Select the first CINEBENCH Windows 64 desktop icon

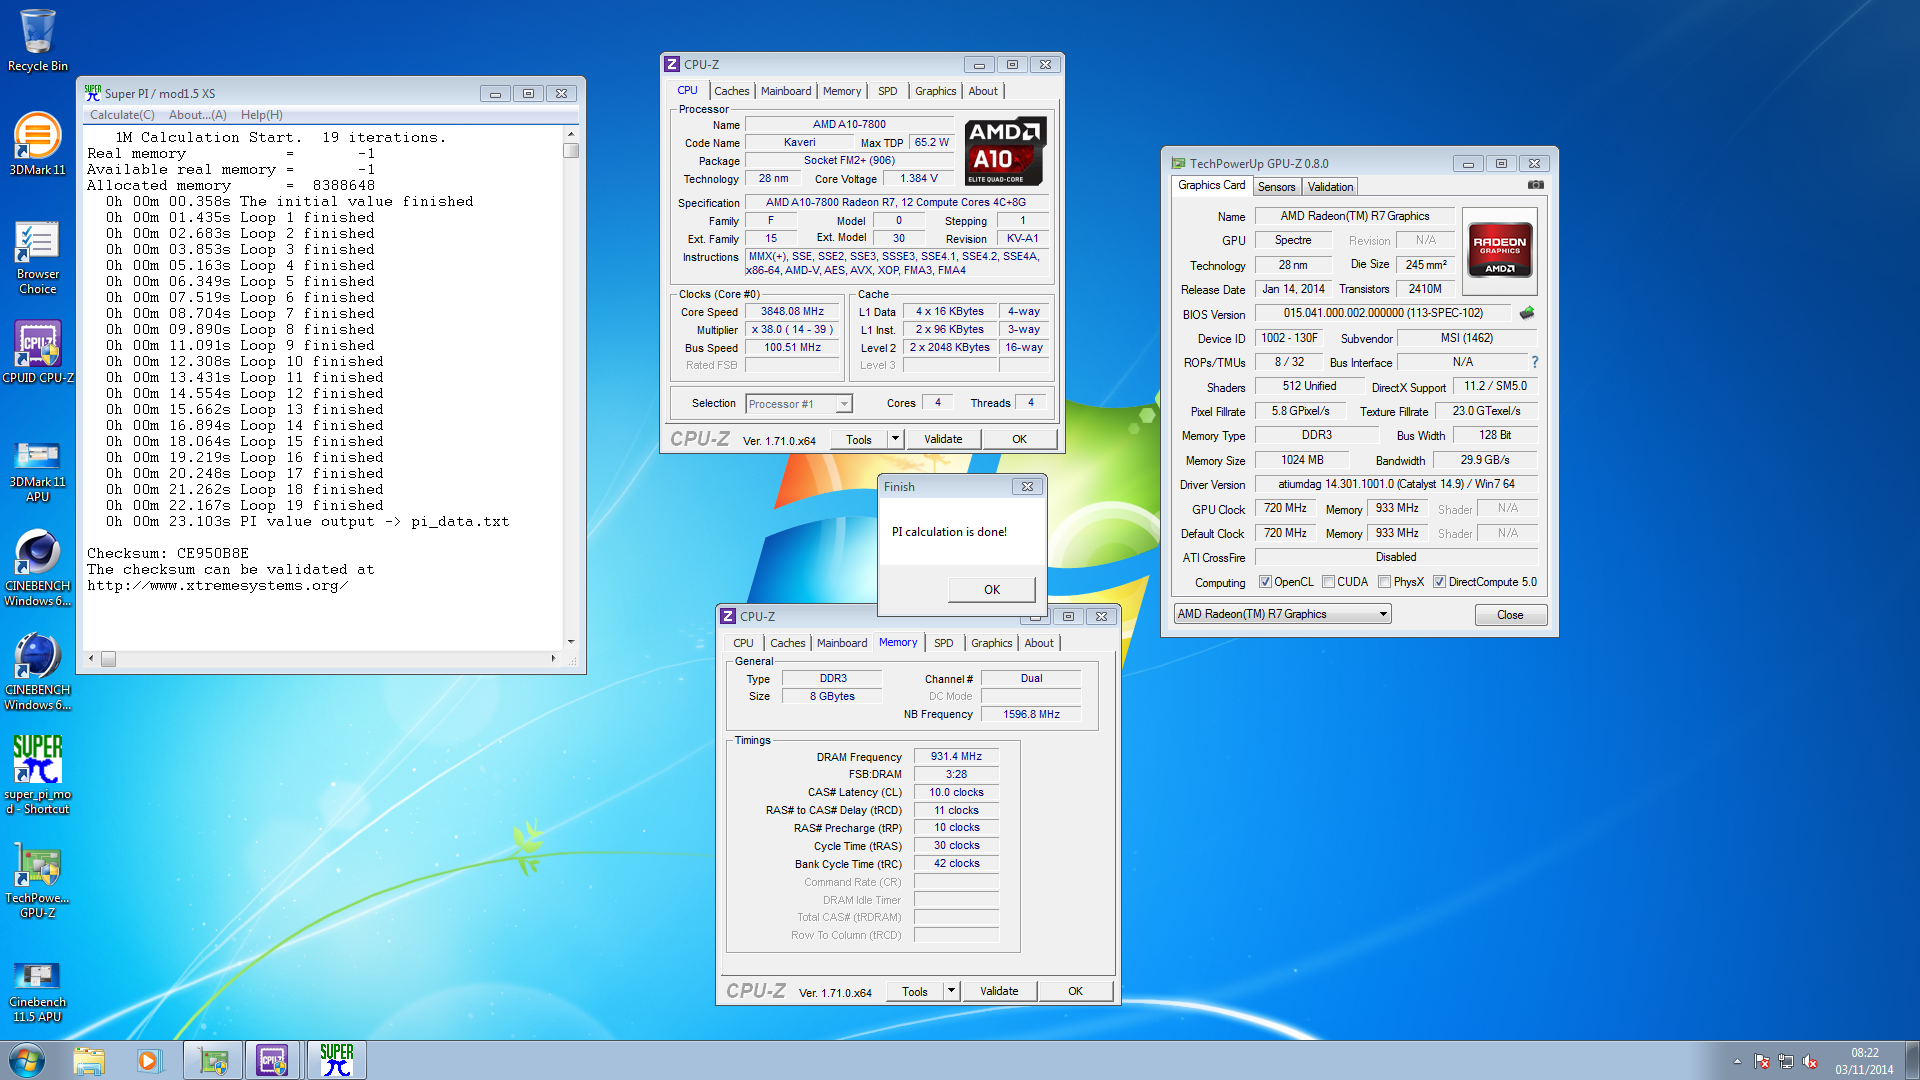tap(37, 568)
